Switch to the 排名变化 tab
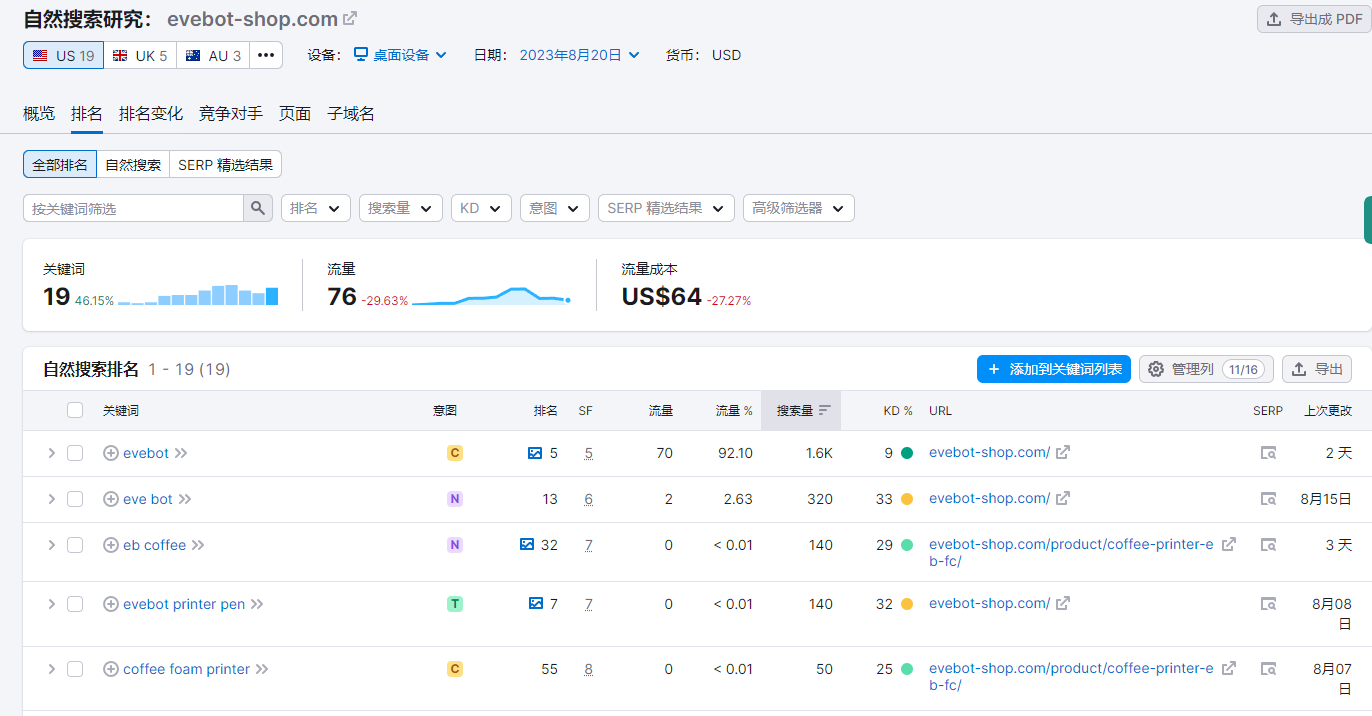Image resolution: width=1372 pixels, height=716 pixels. click(151, 114)
